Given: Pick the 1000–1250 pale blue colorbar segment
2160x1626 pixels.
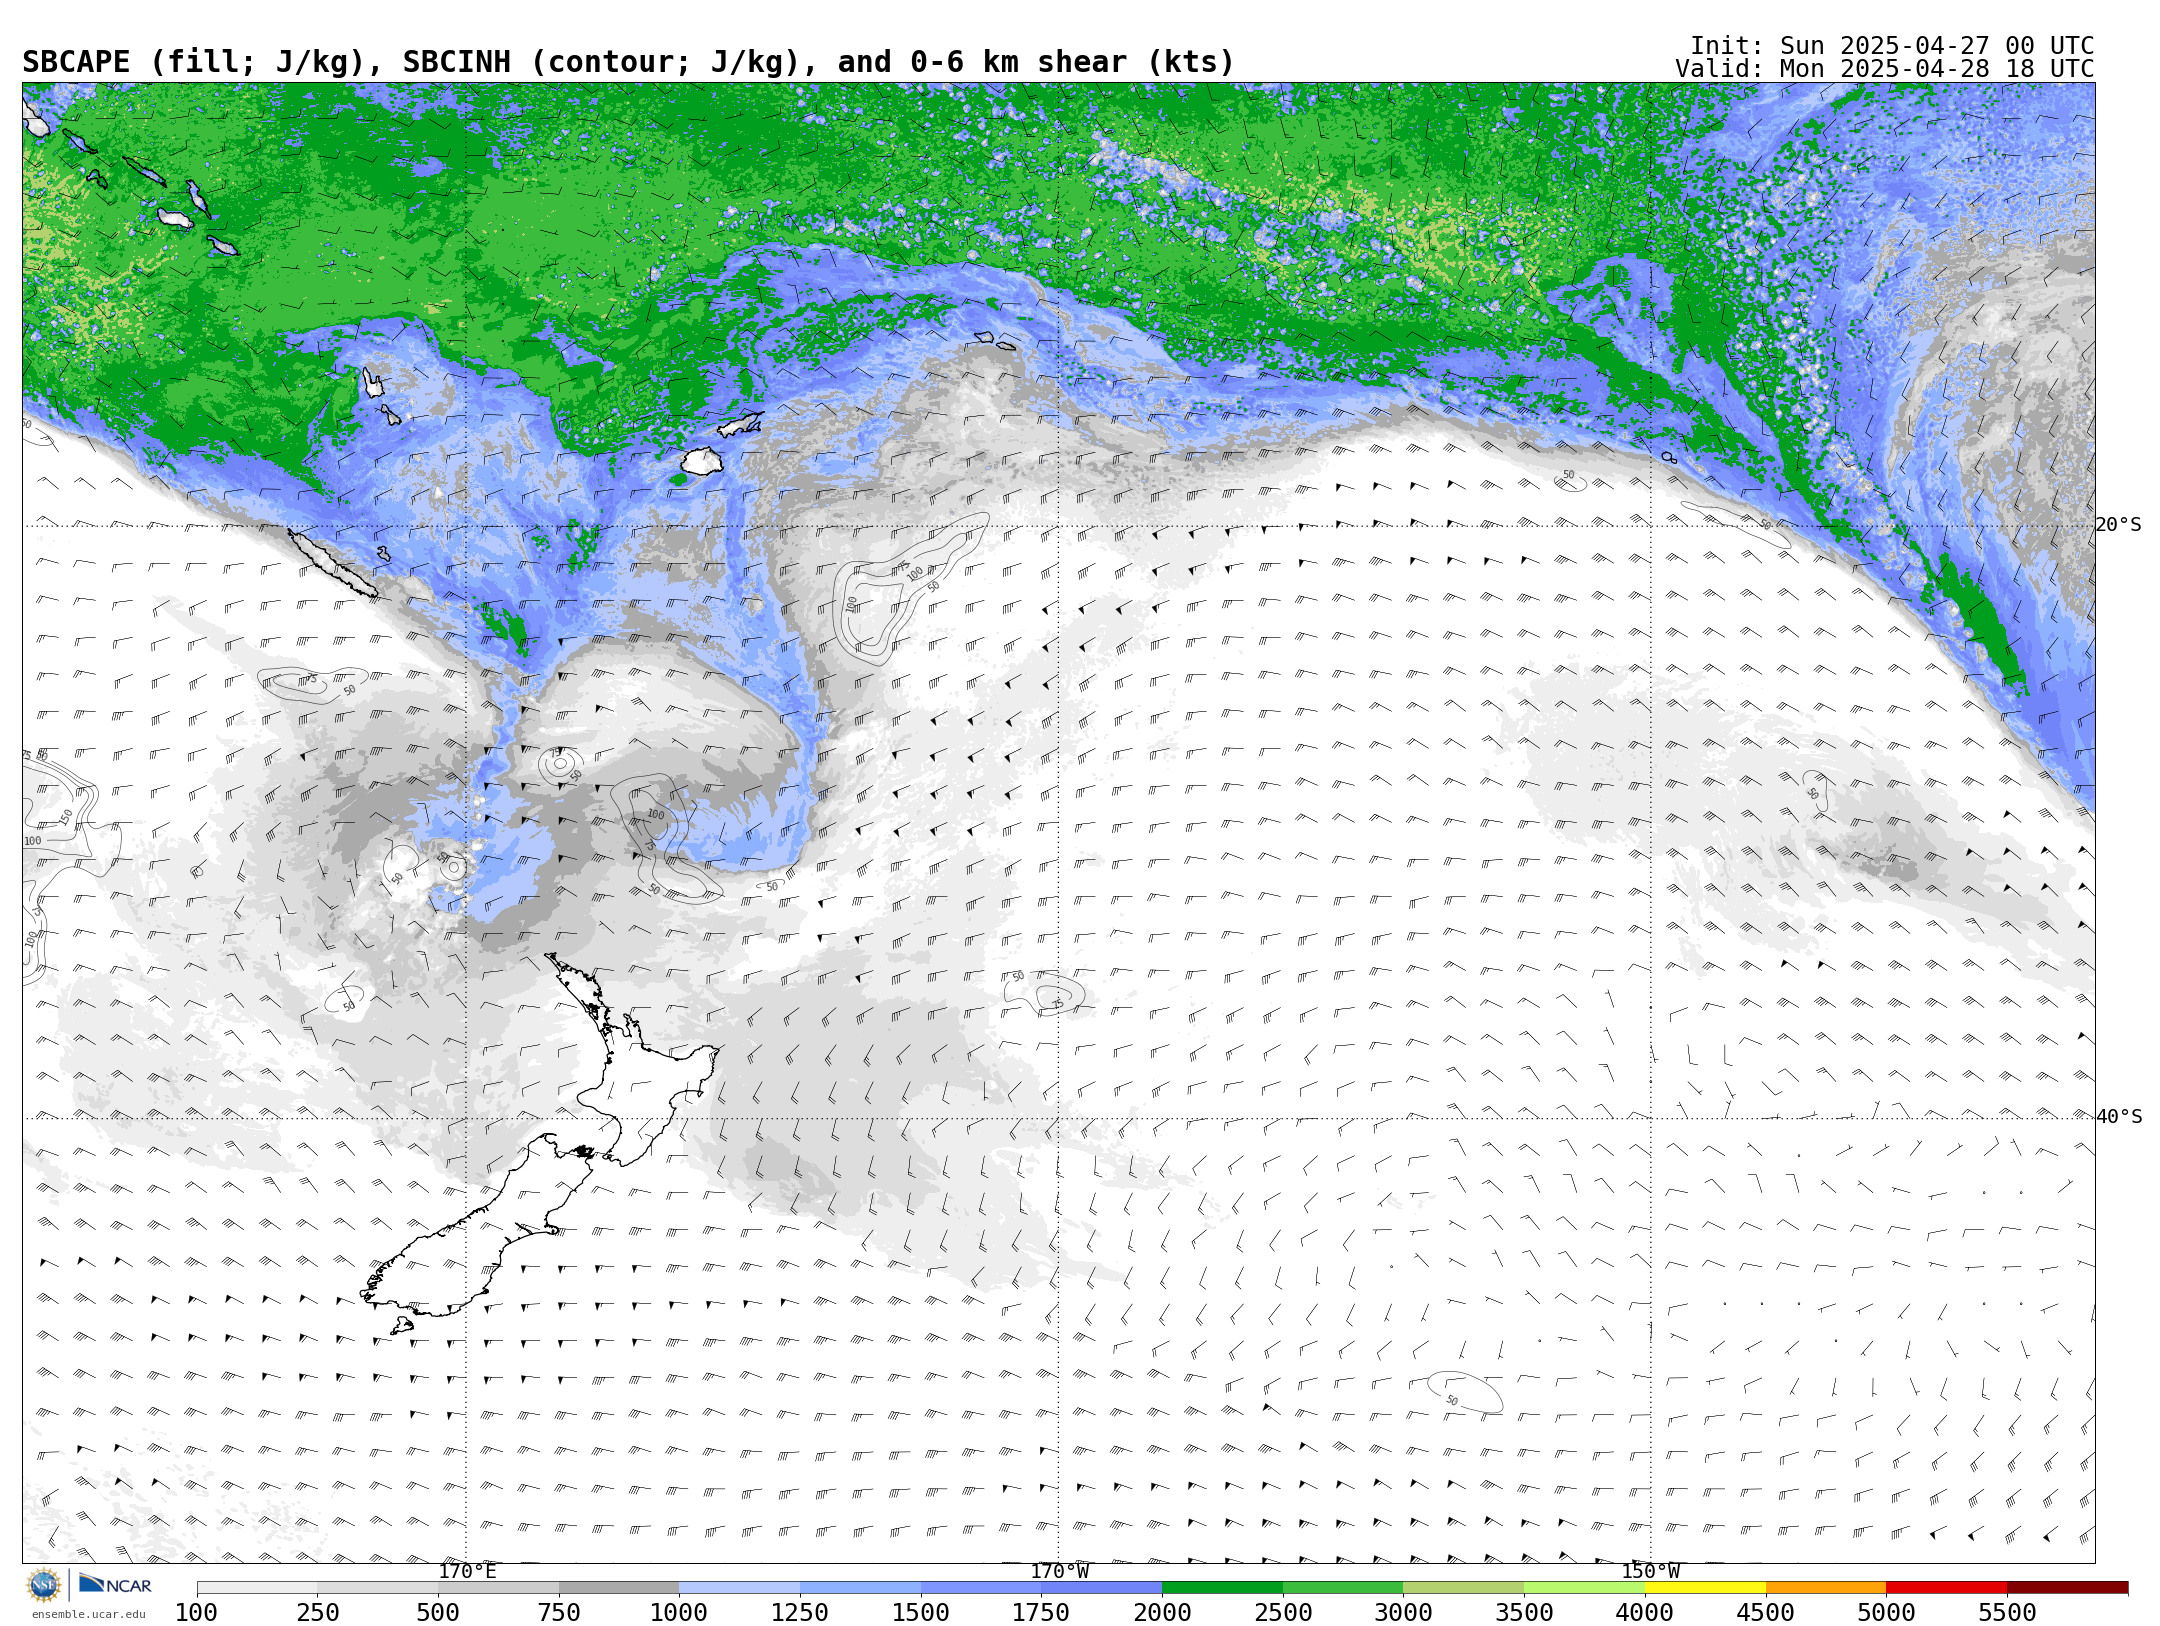Looking at the screenshot, I should pos(740,1588).
